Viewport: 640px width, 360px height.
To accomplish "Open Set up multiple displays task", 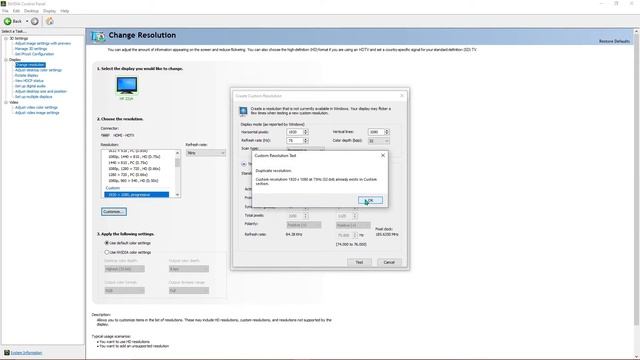I will 33,97.
